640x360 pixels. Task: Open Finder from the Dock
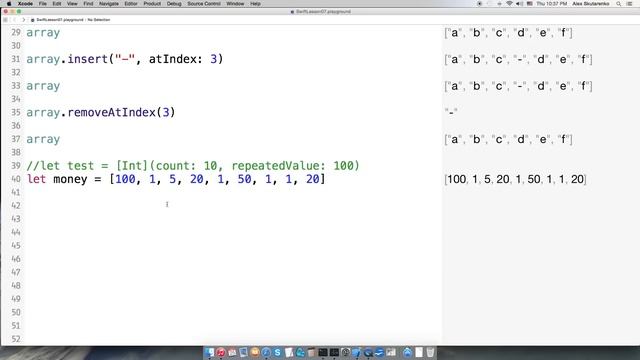coord(209,352)
